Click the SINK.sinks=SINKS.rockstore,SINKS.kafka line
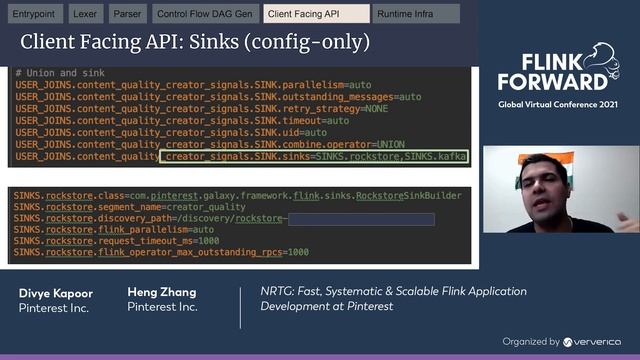 241,156
